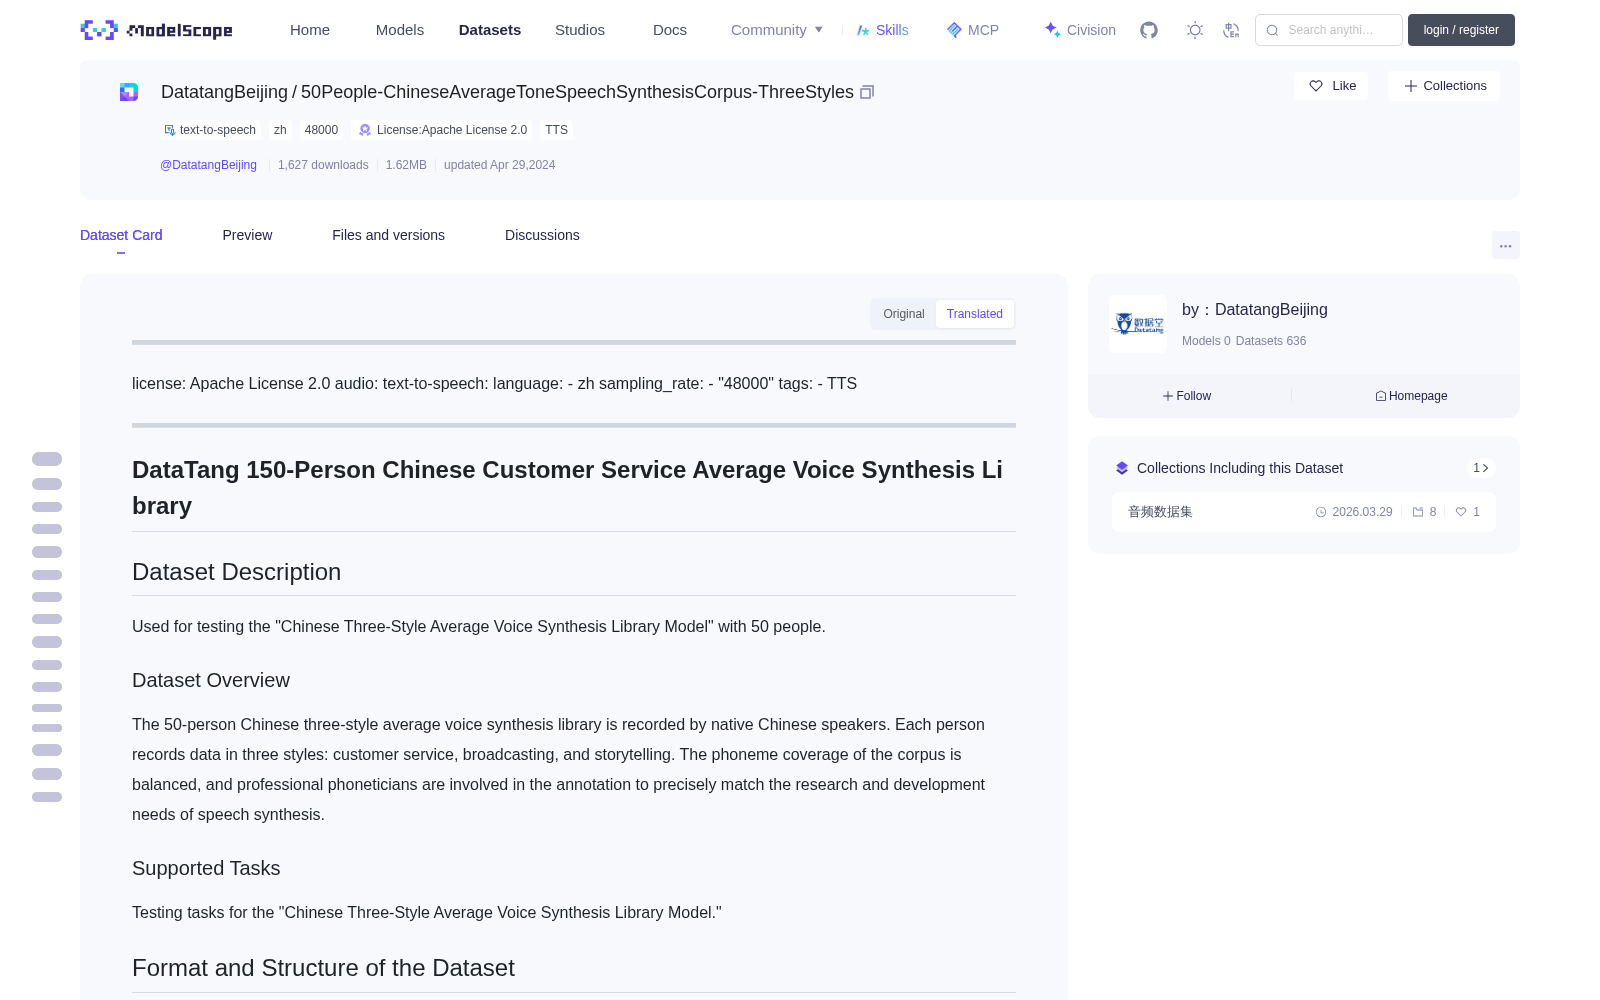1600x1000 pixels.
Task: Click the Models 0 count
Action: point(1206,341)
